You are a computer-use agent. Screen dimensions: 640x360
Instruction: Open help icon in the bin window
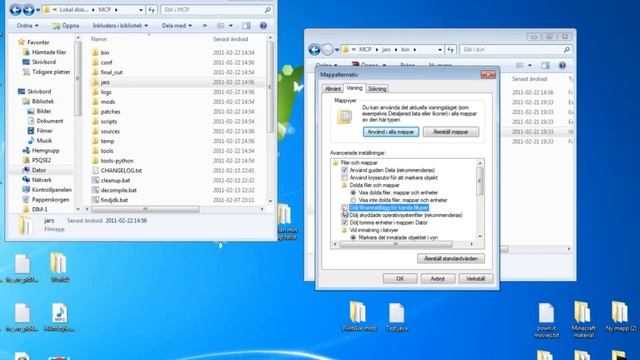coord(562,65)
